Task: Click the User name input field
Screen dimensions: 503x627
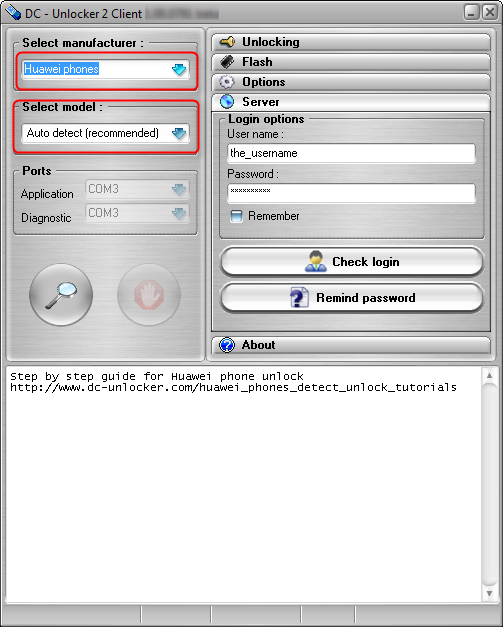Action: (x=351, y=154)
